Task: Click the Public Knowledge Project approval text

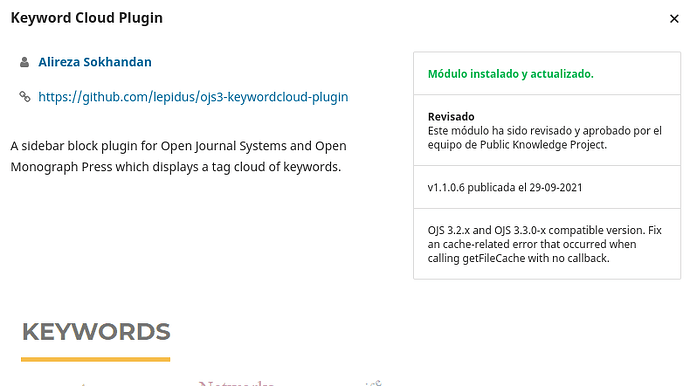Action: [544, 138]
